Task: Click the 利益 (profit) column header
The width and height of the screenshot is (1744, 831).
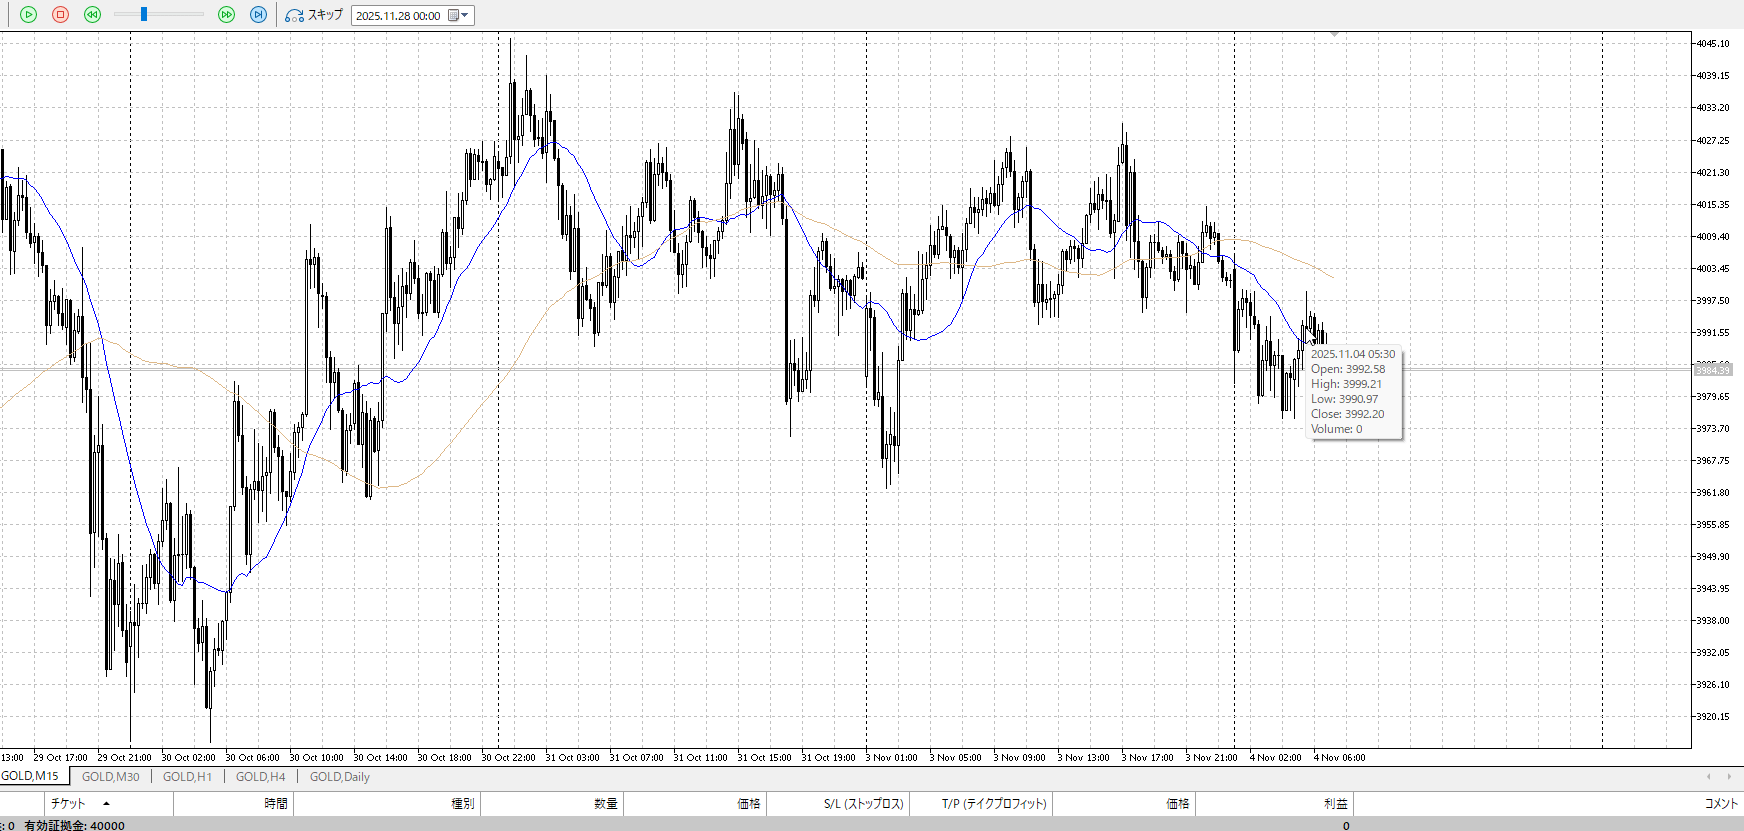Action: click(1335, 804)
